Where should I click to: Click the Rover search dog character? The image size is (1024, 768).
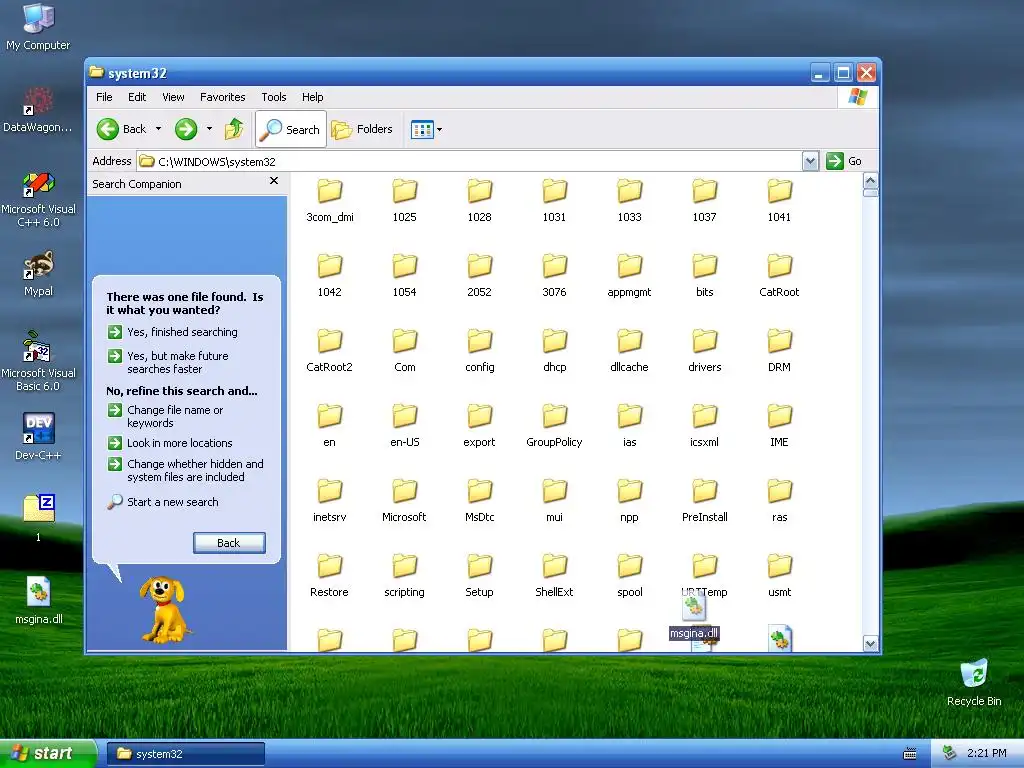163,609
